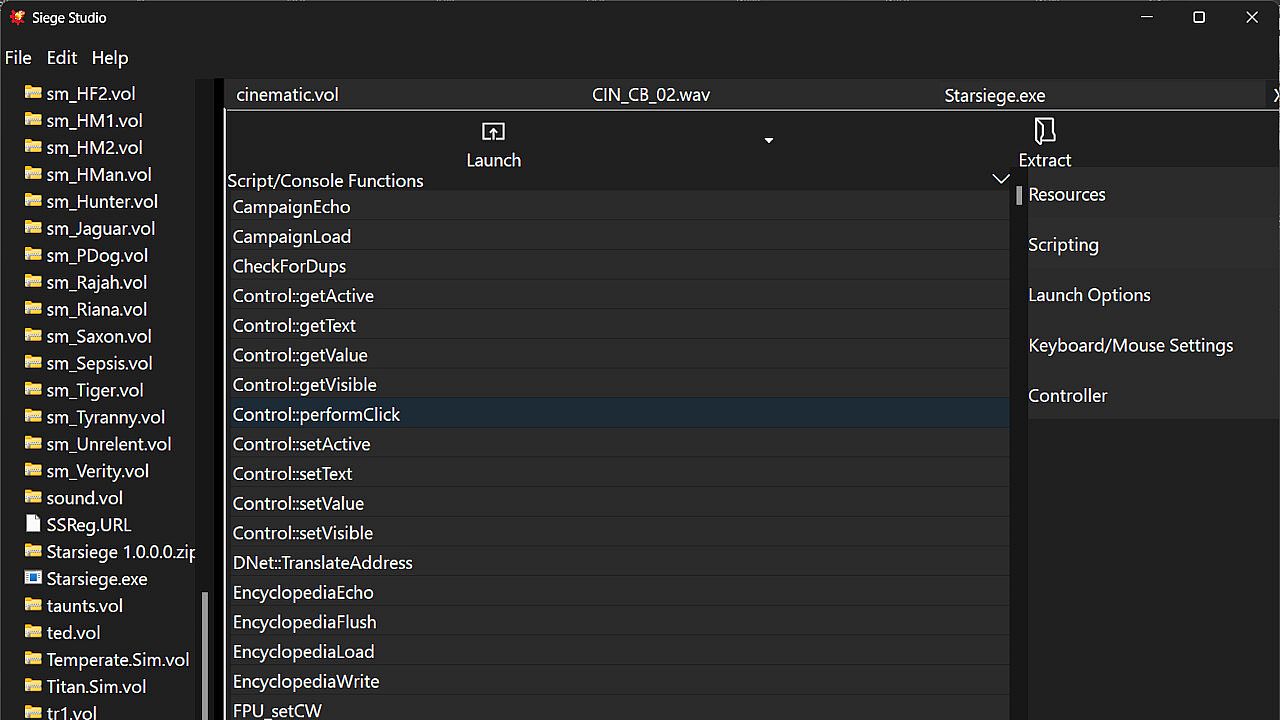Click the Starsiege.exe file icon in tree

33,579
